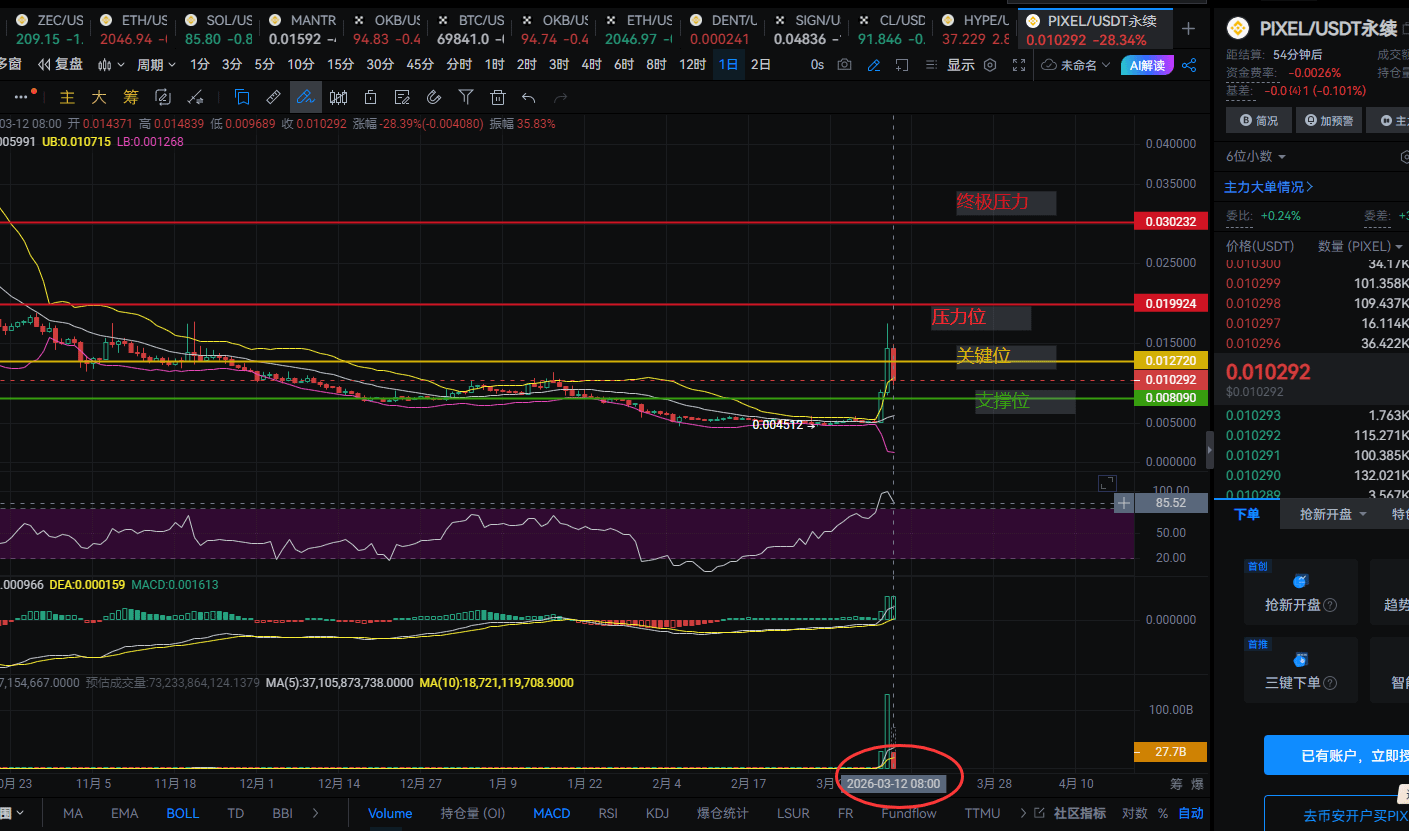This screenshot has height=831, width=1409.
Task: Enable the RSI indicator
Action: coord(608,813)
